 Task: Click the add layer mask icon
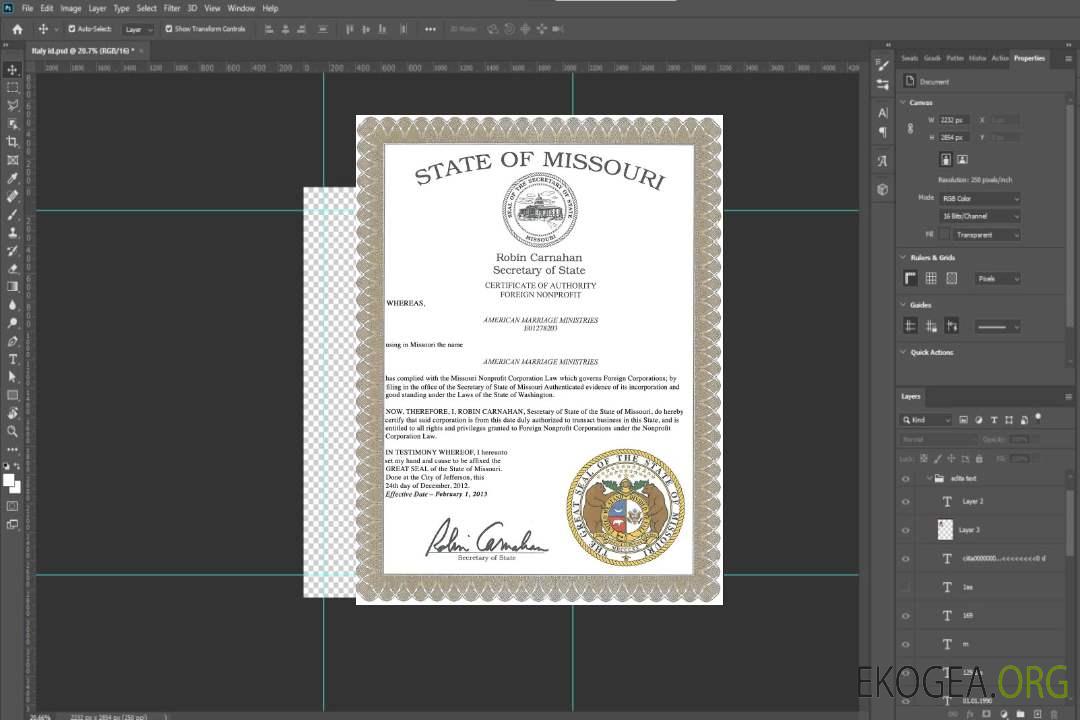coord(986,714)
